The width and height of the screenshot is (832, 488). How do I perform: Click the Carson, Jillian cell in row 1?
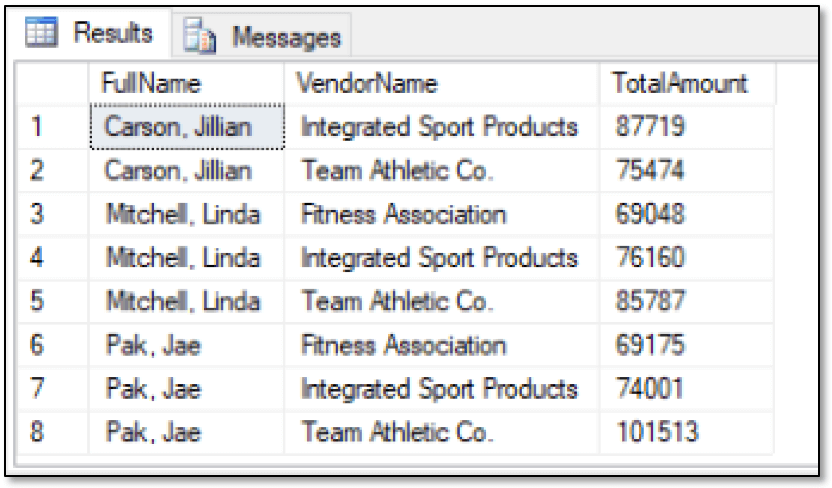187,127
